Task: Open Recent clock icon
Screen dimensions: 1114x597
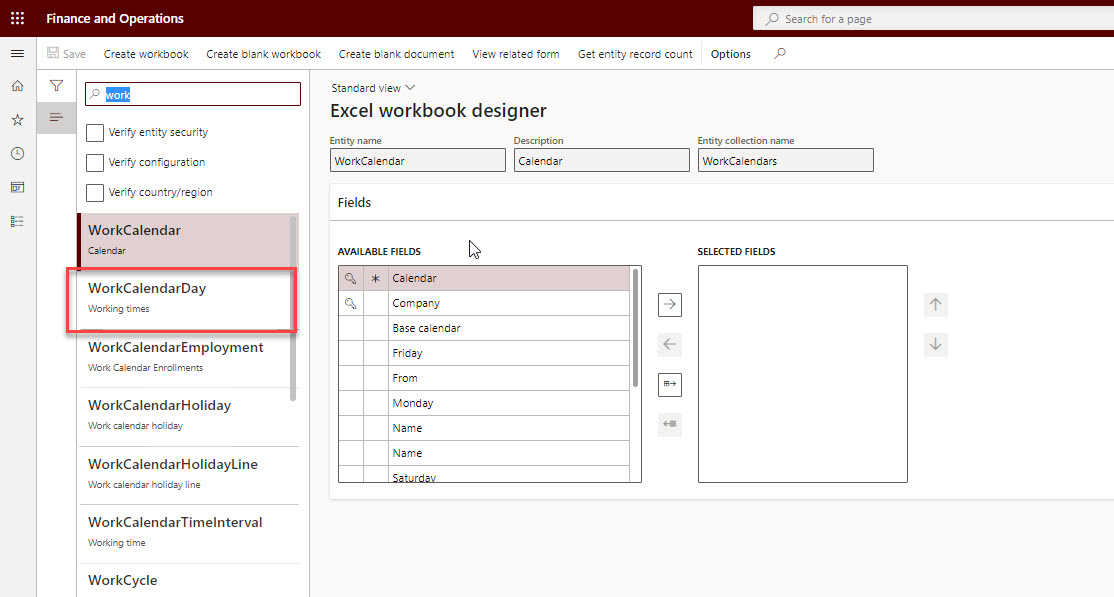Action: point(18,154)
